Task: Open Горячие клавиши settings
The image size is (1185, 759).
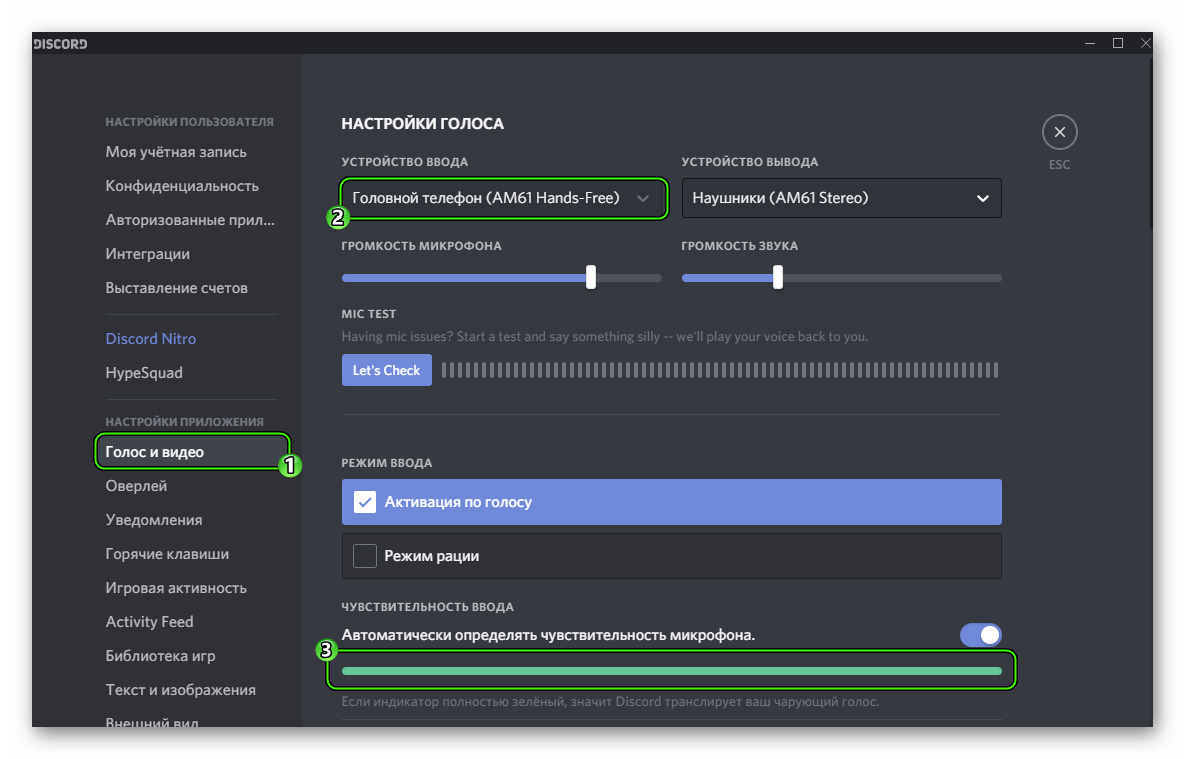Action: 167,554
